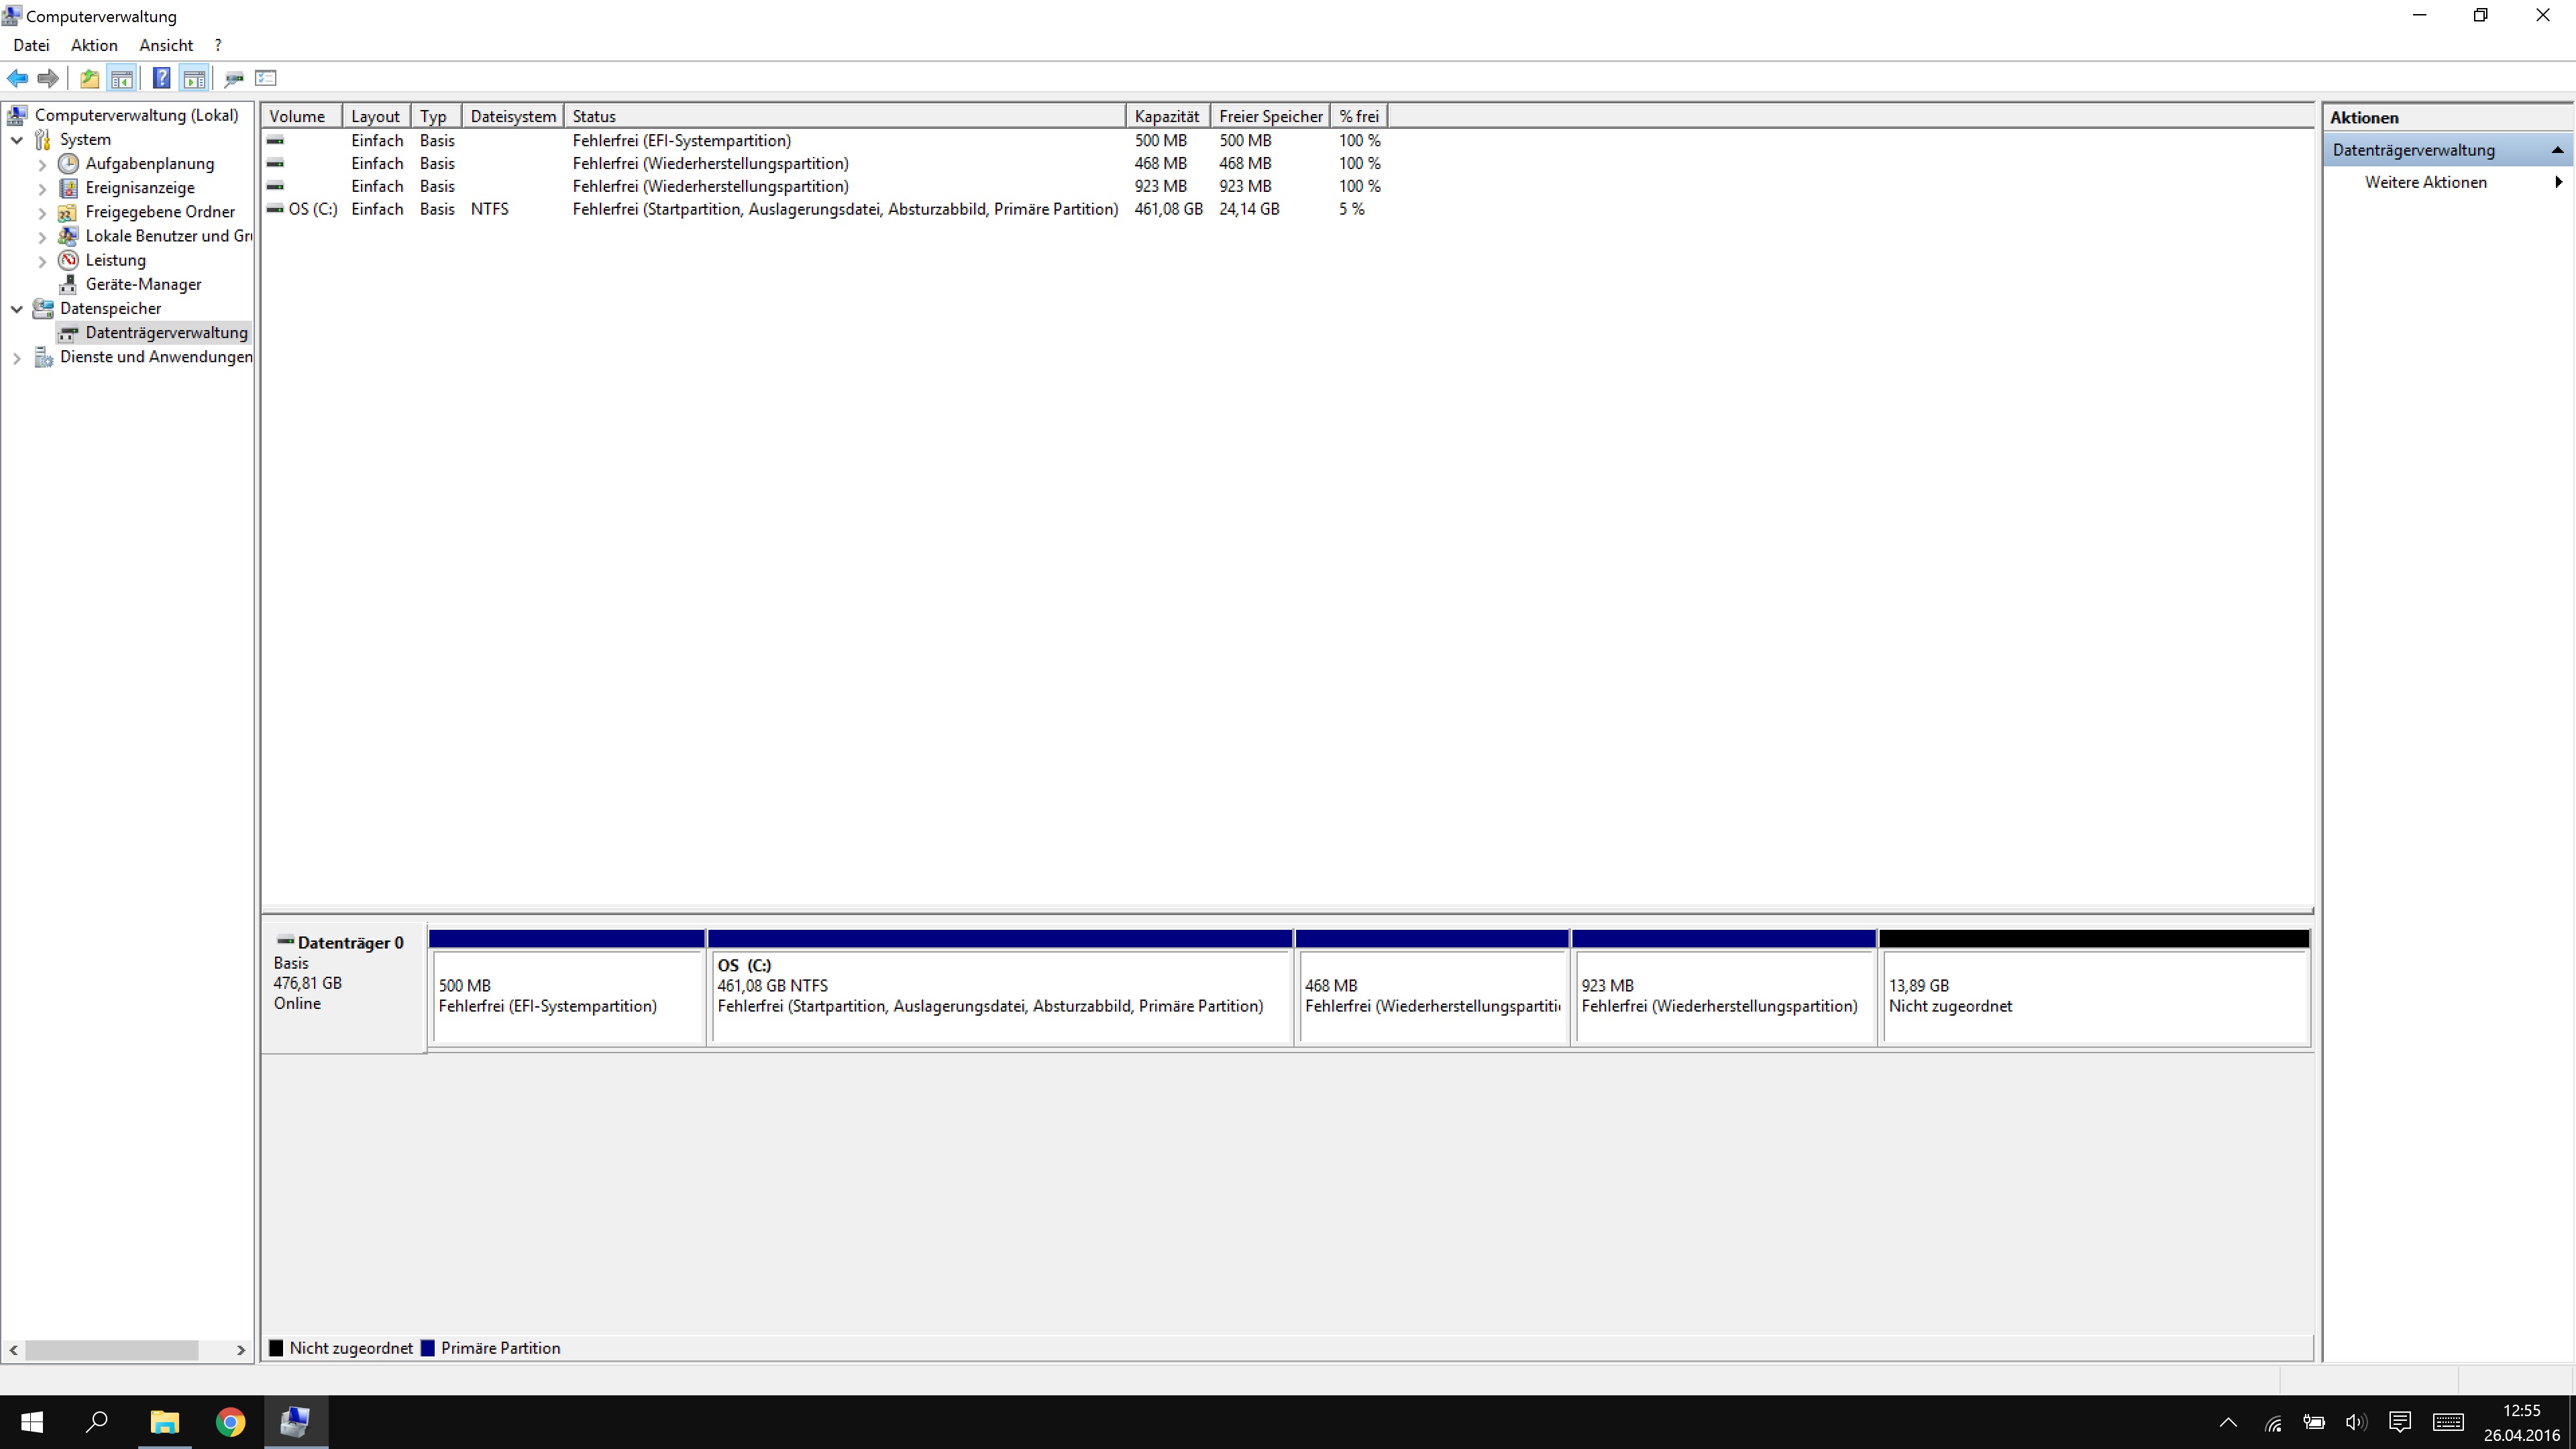Image resolution: width=2576 pixels, height=1449 pixels.
Task: Click the black Nicht zugeordnet legend swatch
Action: tap(276, 1348)
